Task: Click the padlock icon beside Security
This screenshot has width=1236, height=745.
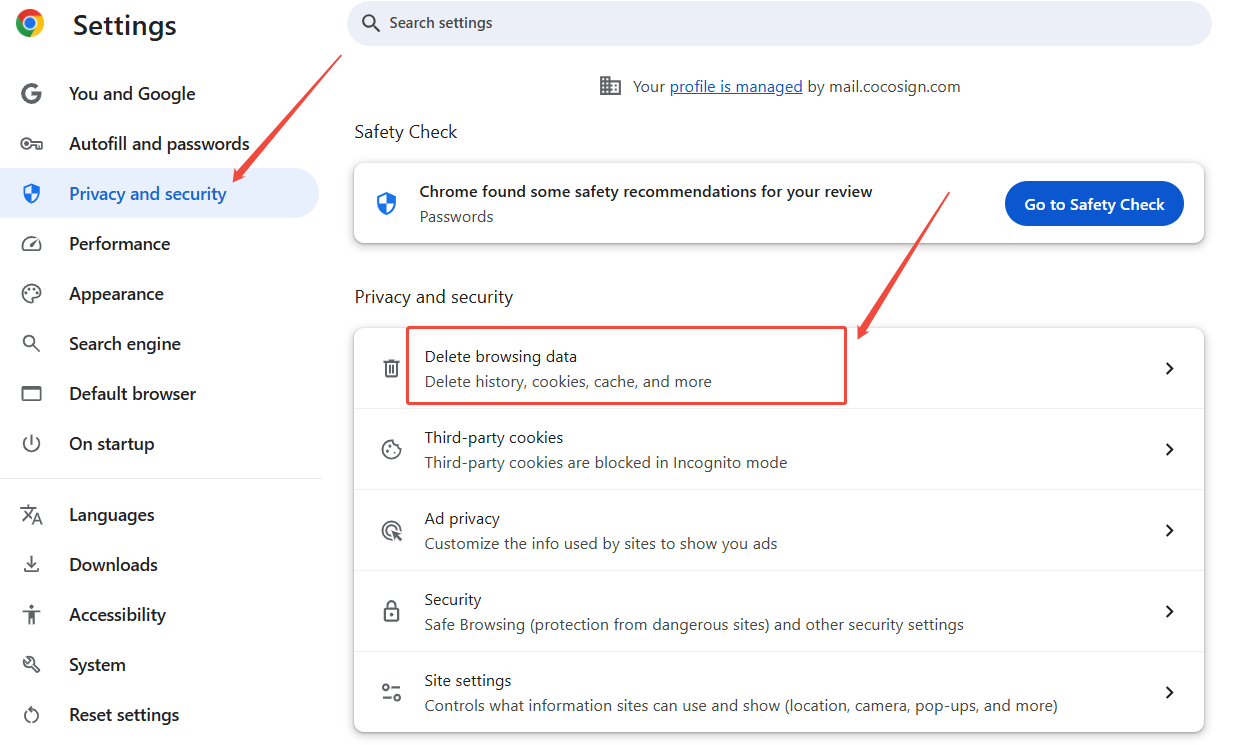Action: coord(392,611)
